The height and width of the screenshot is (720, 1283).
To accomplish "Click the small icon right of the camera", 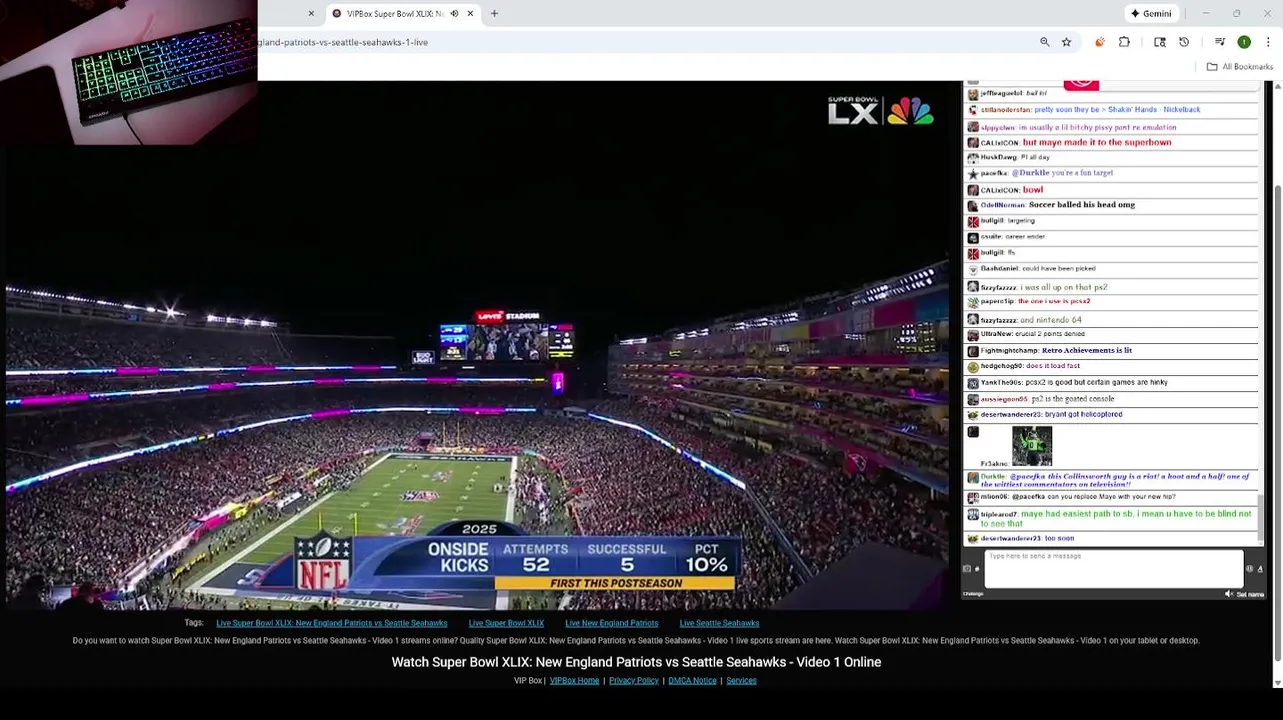I will [977, 569].
